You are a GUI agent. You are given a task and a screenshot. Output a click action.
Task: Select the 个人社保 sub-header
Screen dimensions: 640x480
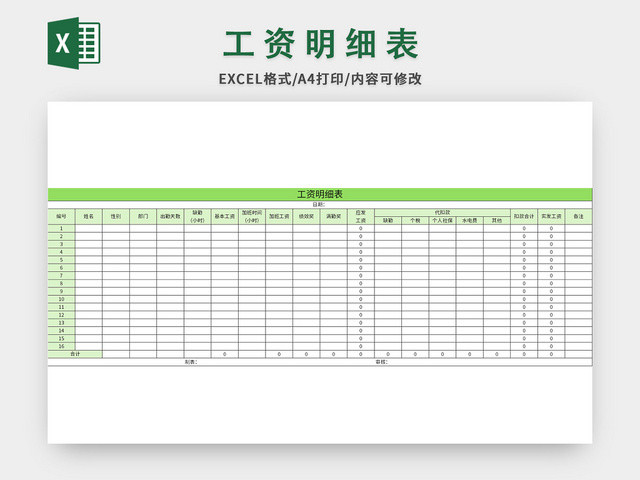(442, 220)
